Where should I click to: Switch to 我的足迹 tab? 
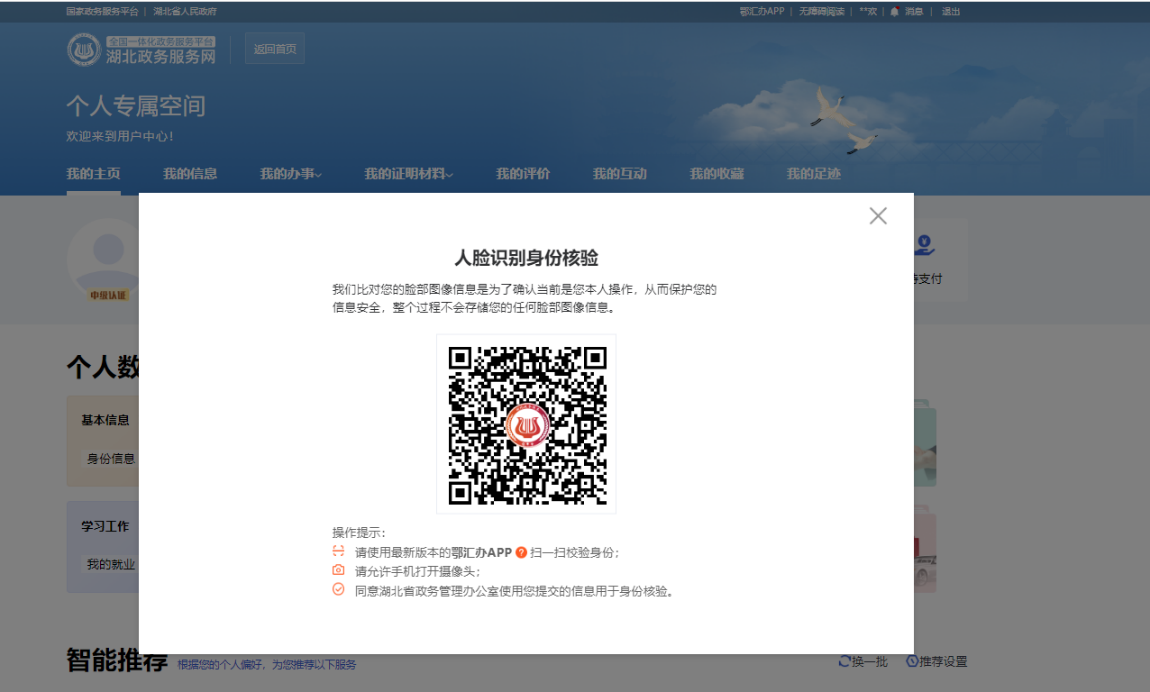click(x=813, y=174)
